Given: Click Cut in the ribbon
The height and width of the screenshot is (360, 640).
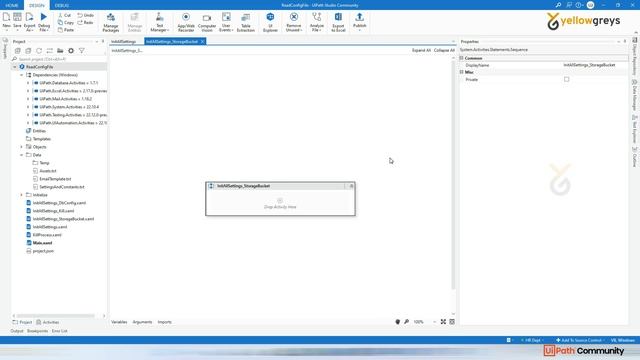Looking at the screenshot, I should click(64, 15).
